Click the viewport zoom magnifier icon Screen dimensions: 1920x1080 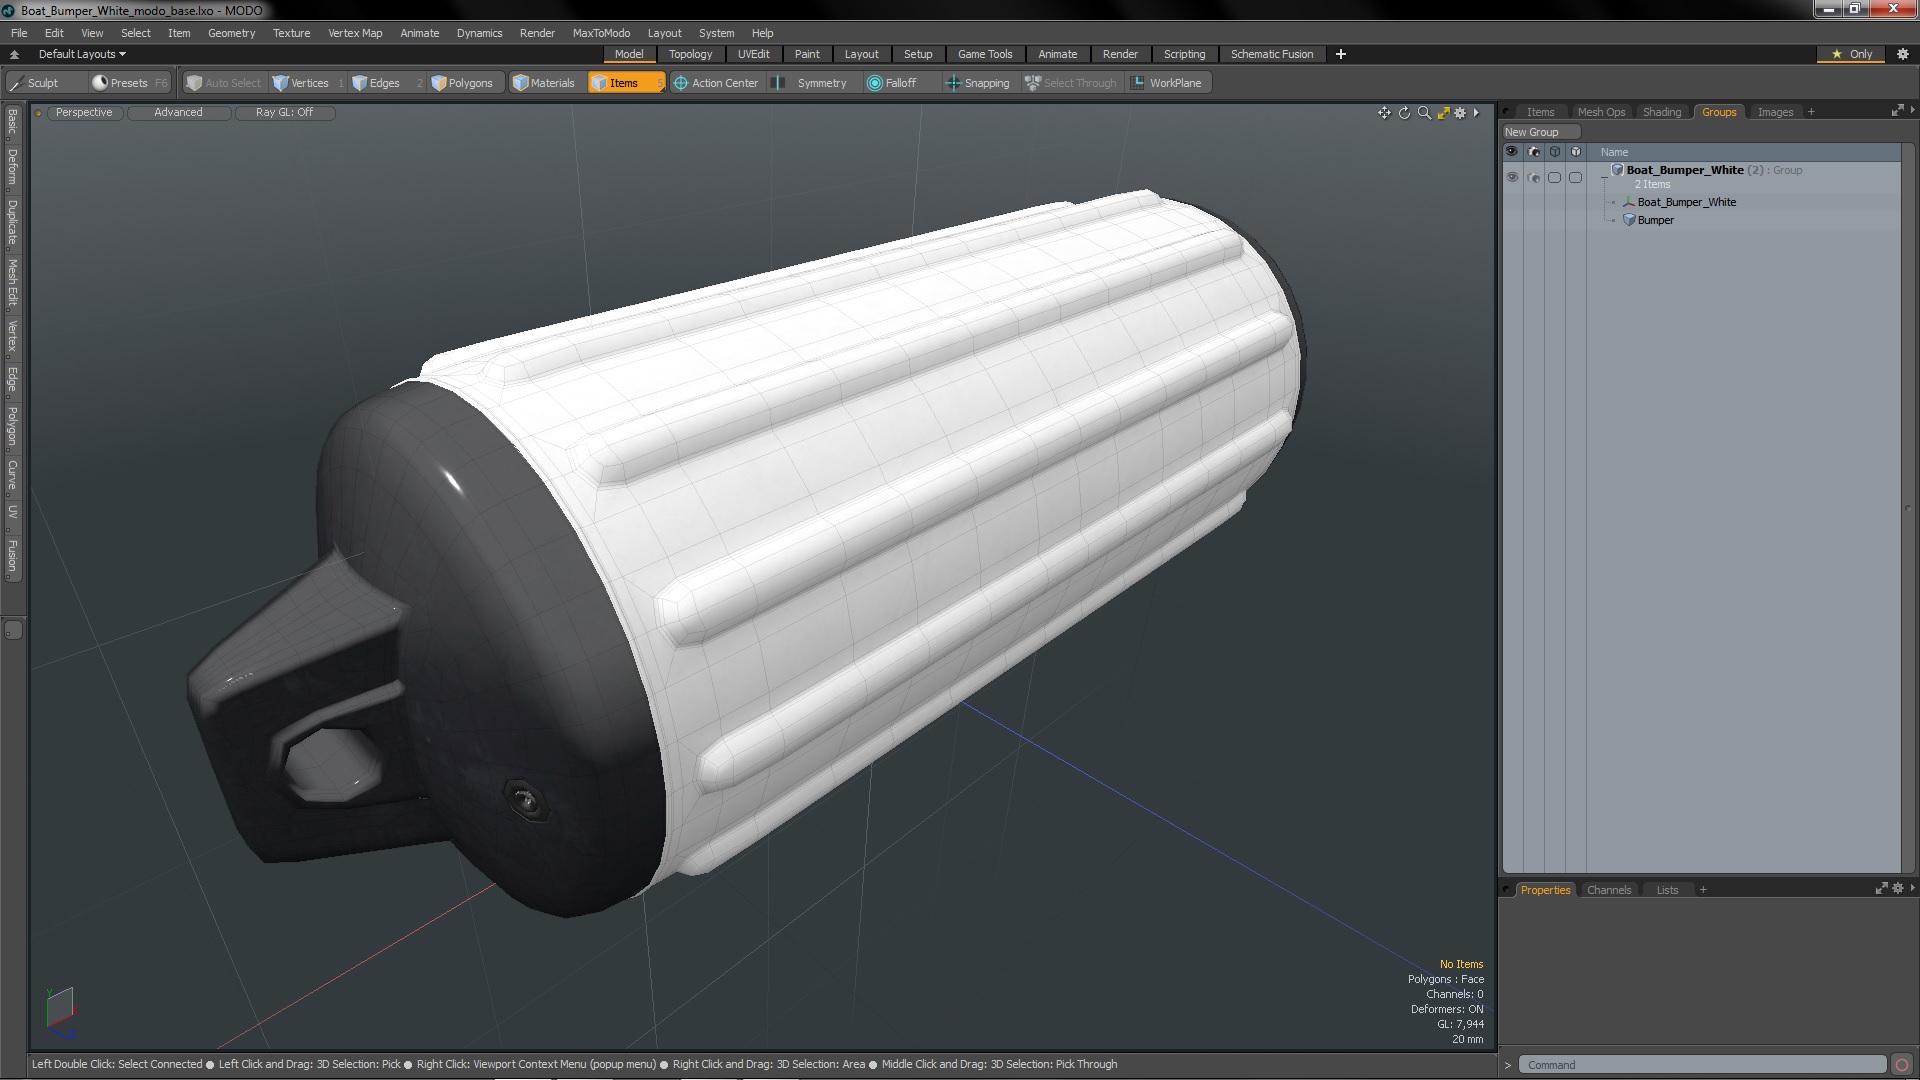(x=1424, y=113)
